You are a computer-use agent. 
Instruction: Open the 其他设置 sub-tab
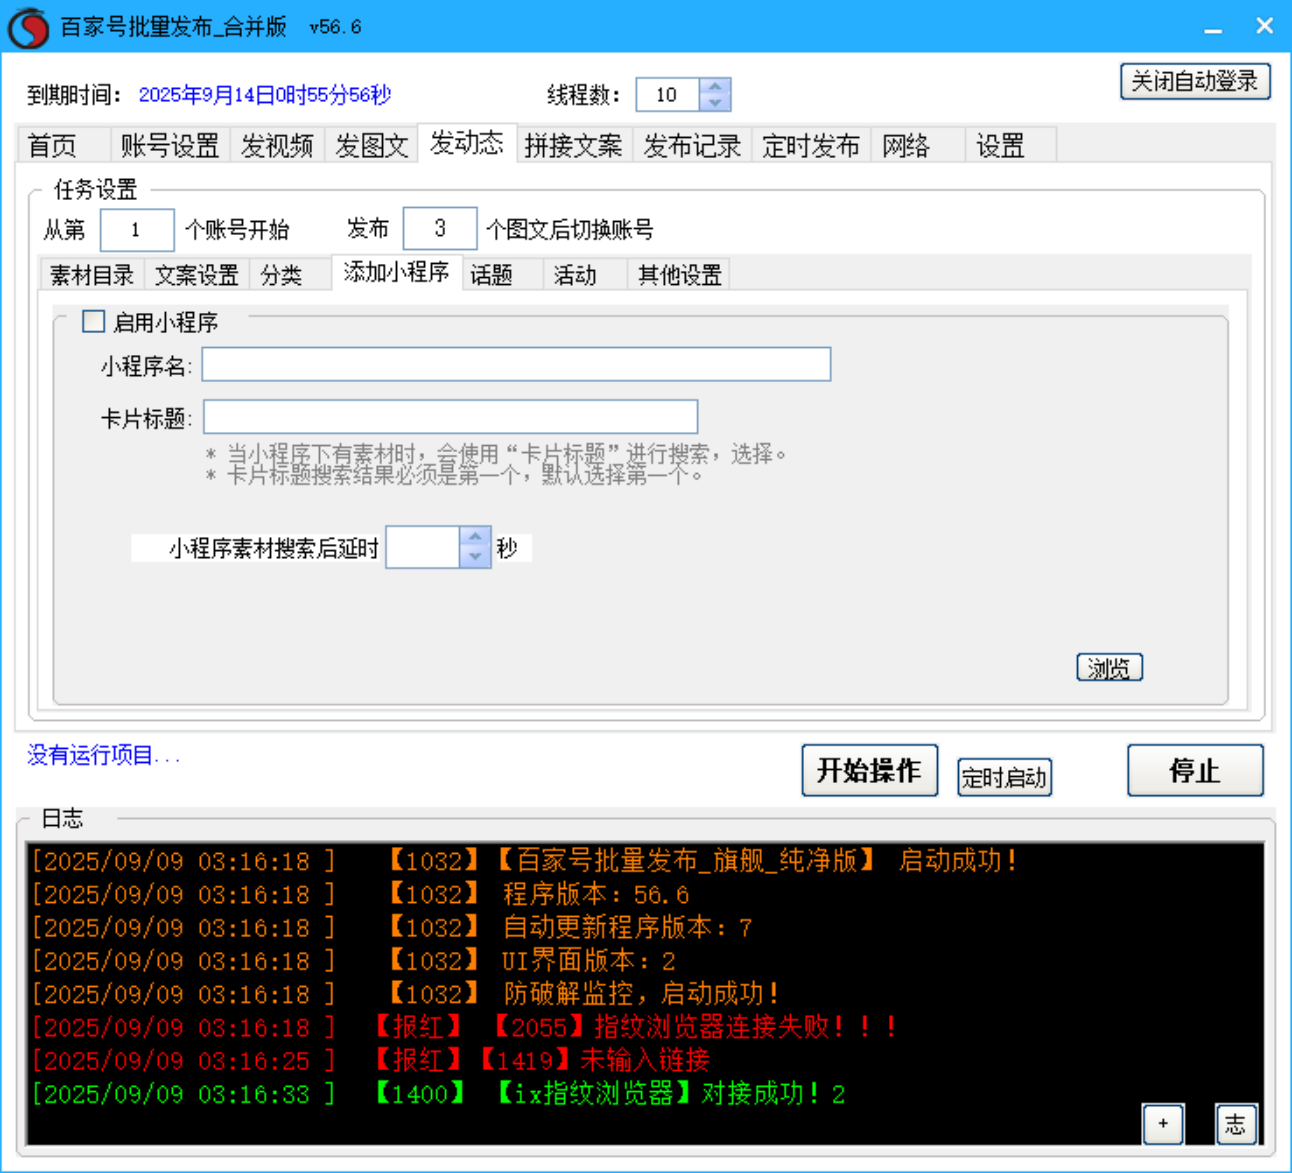(679, 275)
